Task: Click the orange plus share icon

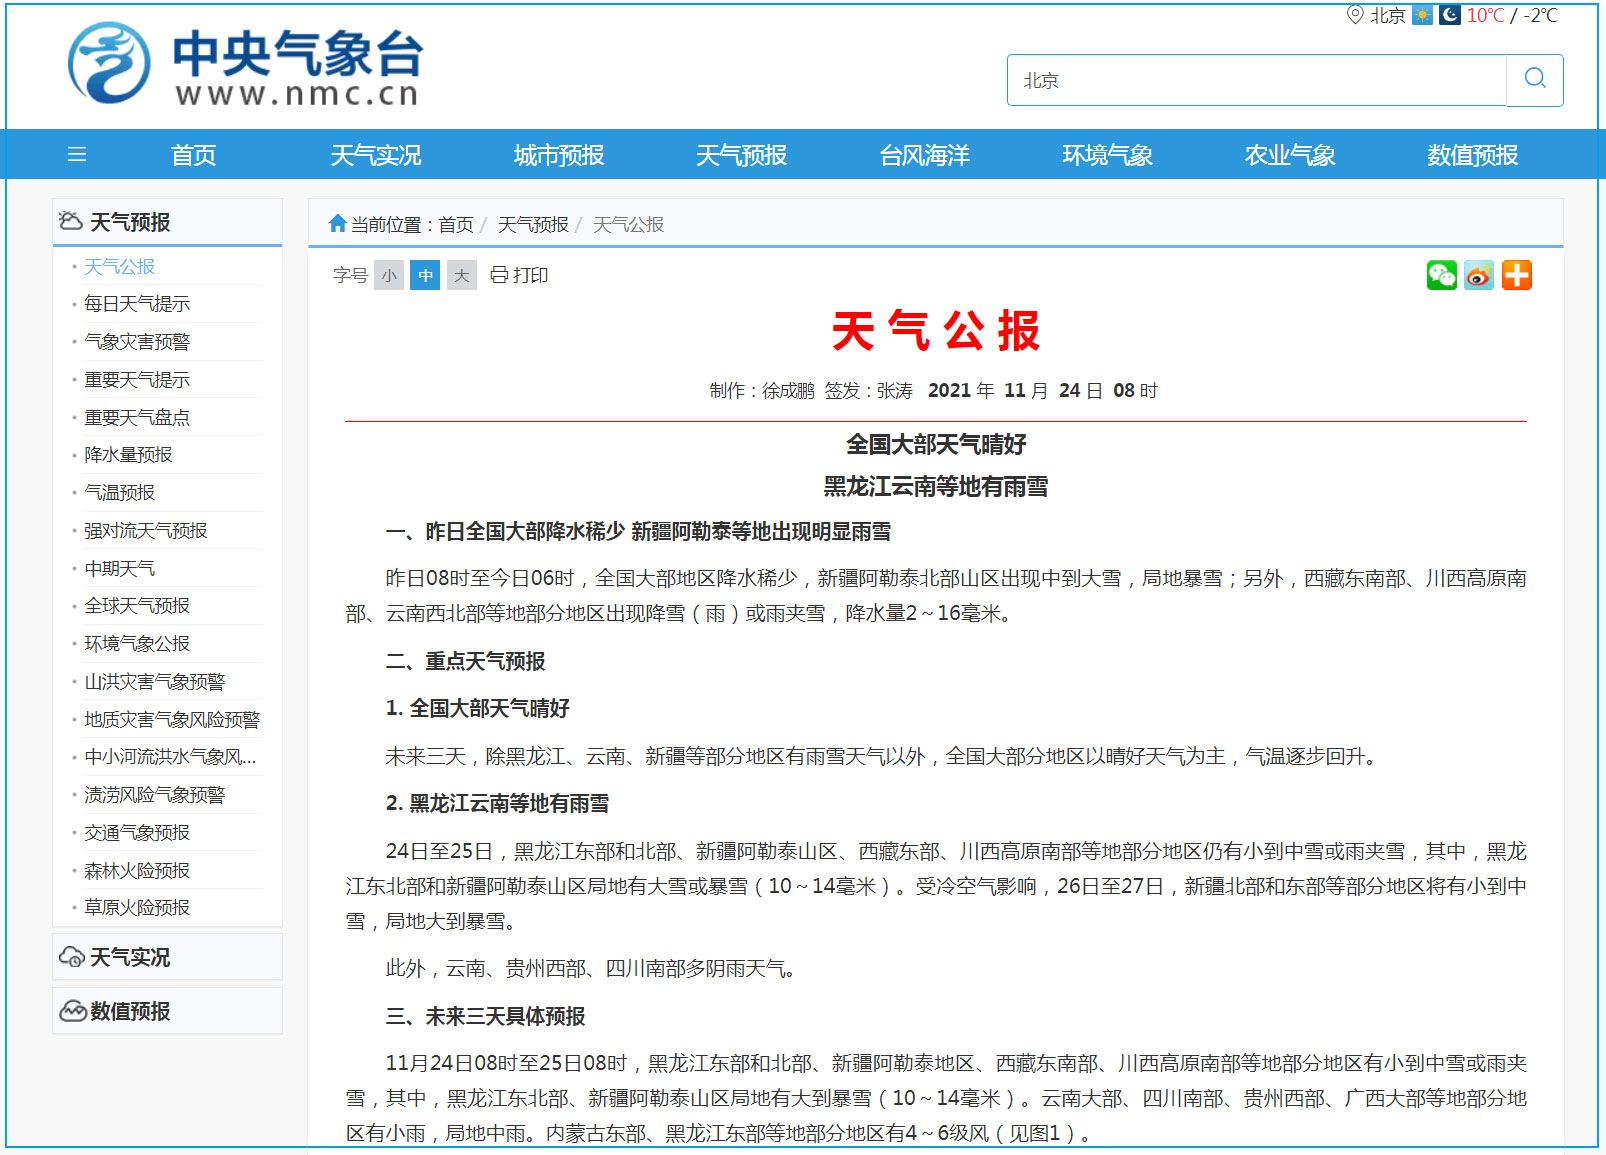Action: tap(1517, 275)
